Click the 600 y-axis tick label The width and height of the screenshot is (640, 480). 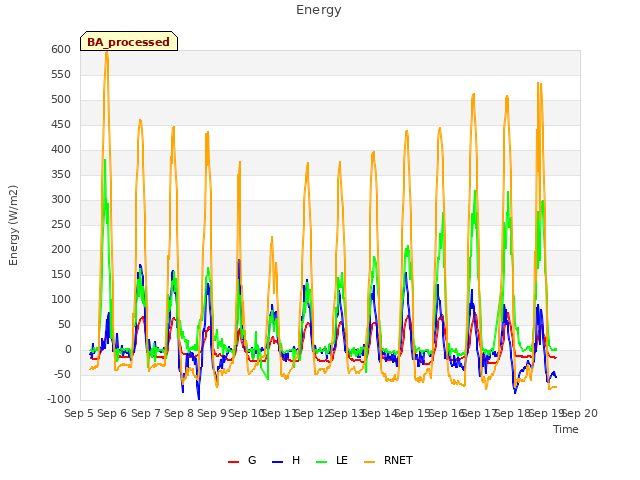click(61, 50)
